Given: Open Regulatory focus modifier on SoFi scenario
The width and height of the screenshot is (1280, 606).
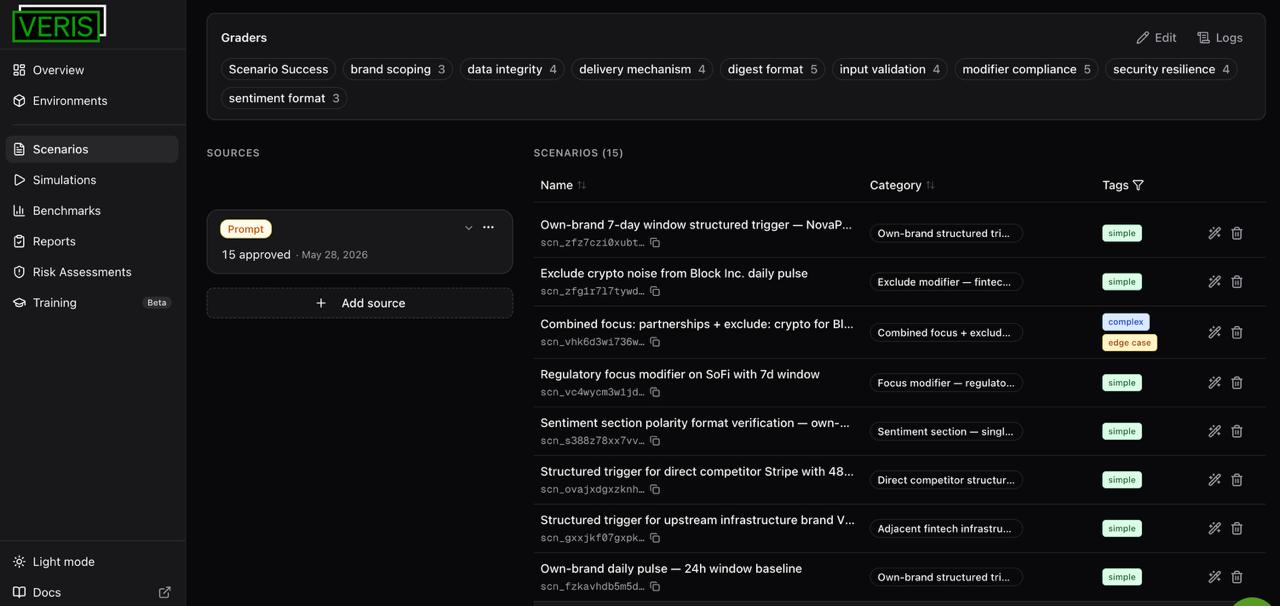Looking at the screenshot, I should [680, 374].
